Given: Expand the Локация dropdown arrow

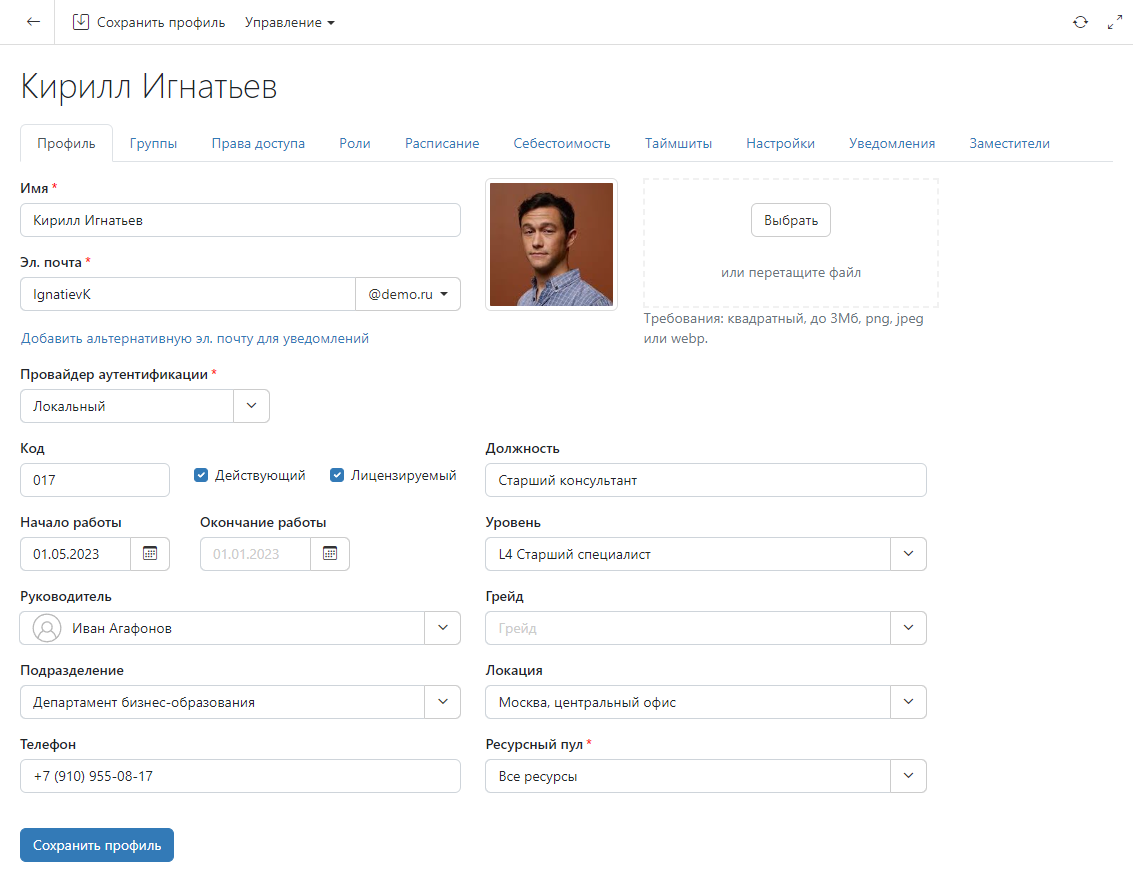Looking at the screenshot, I should [x=908, y=702].
